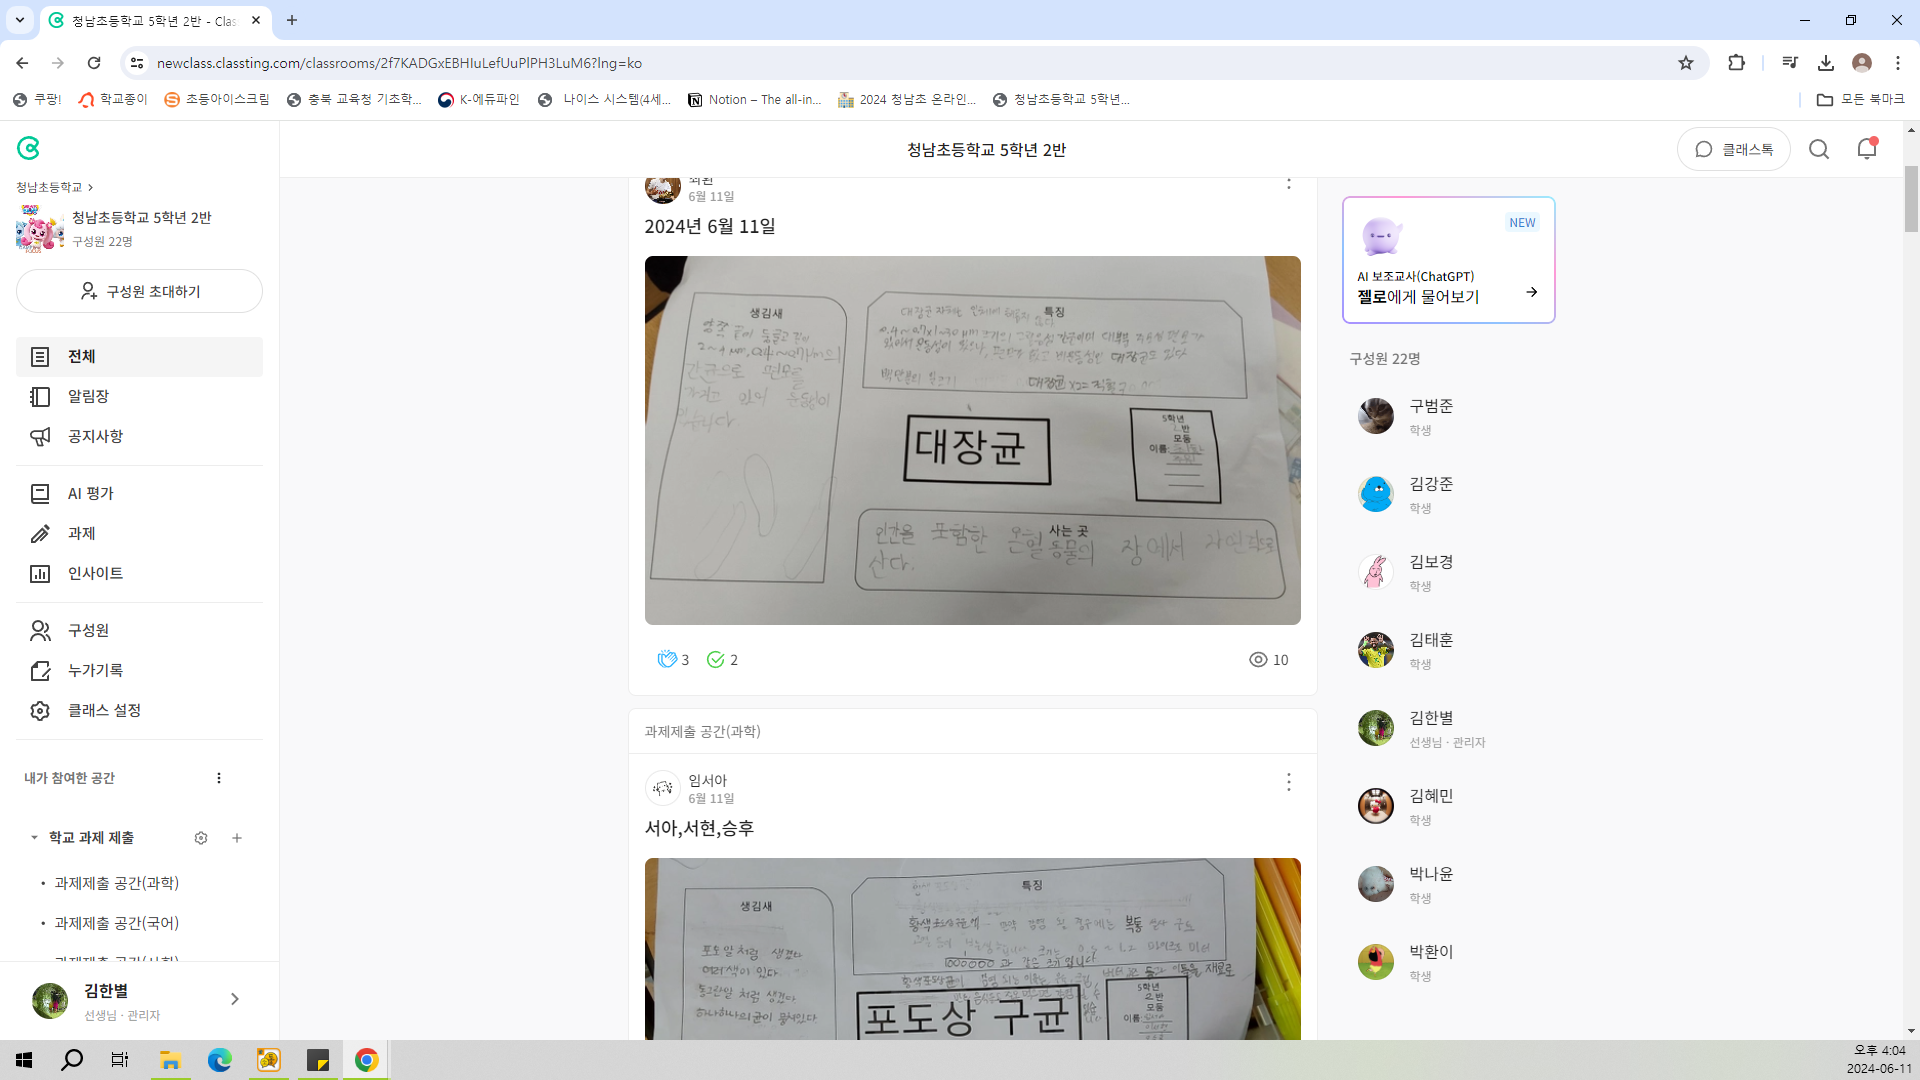1920x1080 pixels.
Task: Bookmark this page with star icon
Action: coord(1686,63)
